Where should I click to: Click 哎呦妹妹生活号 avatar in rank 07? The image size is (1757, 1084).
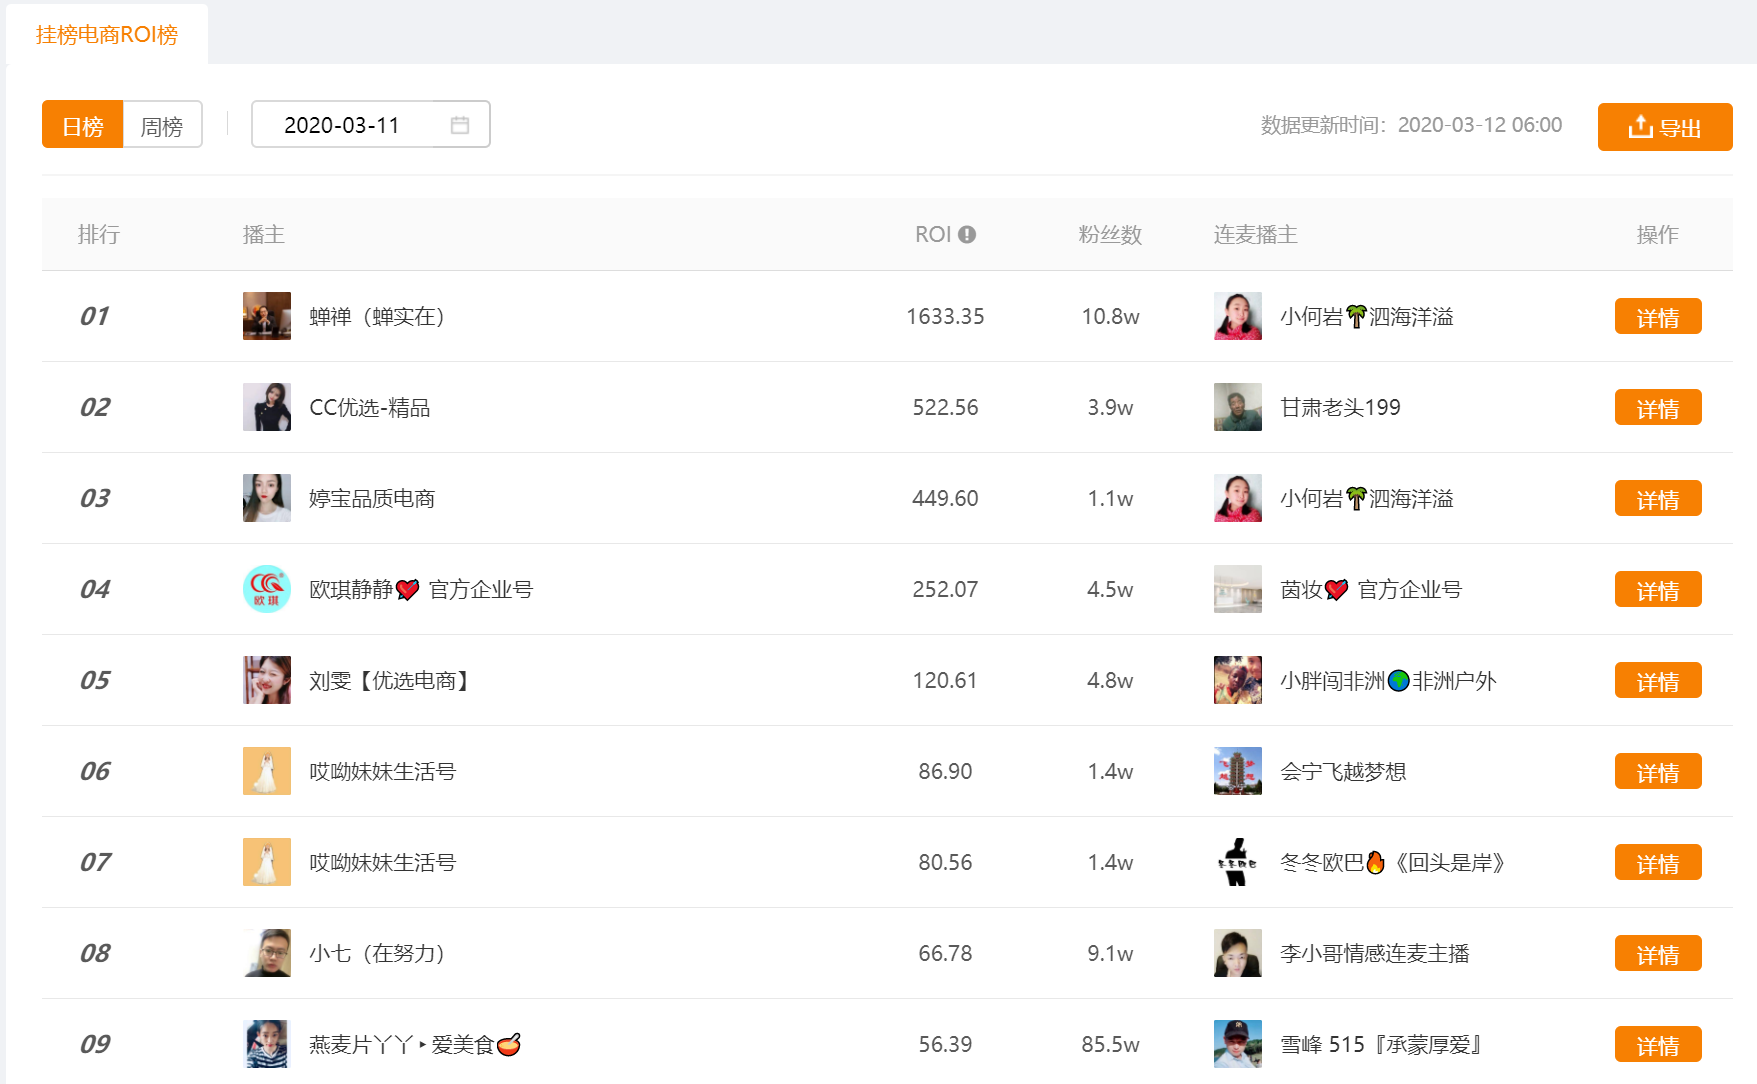tap(267, 862)
